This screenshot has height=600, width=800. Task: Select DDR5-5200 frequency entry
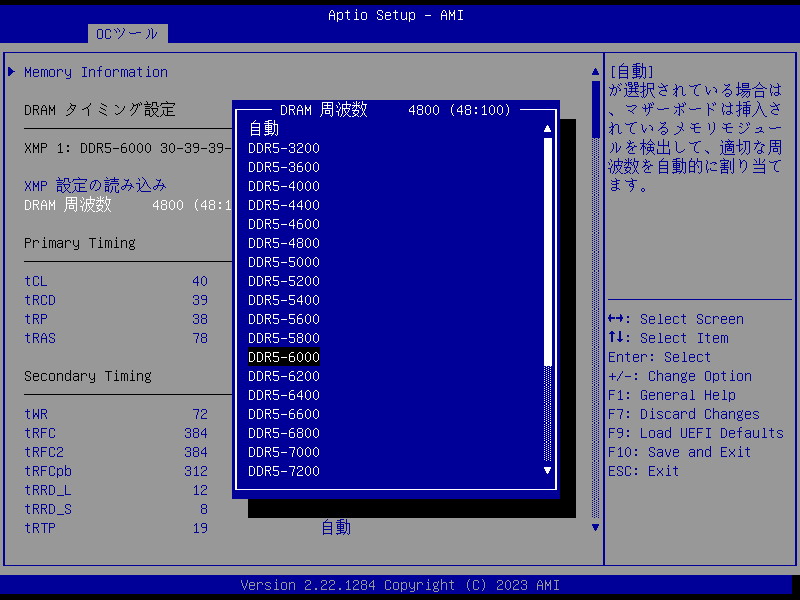tap(284, 281)
